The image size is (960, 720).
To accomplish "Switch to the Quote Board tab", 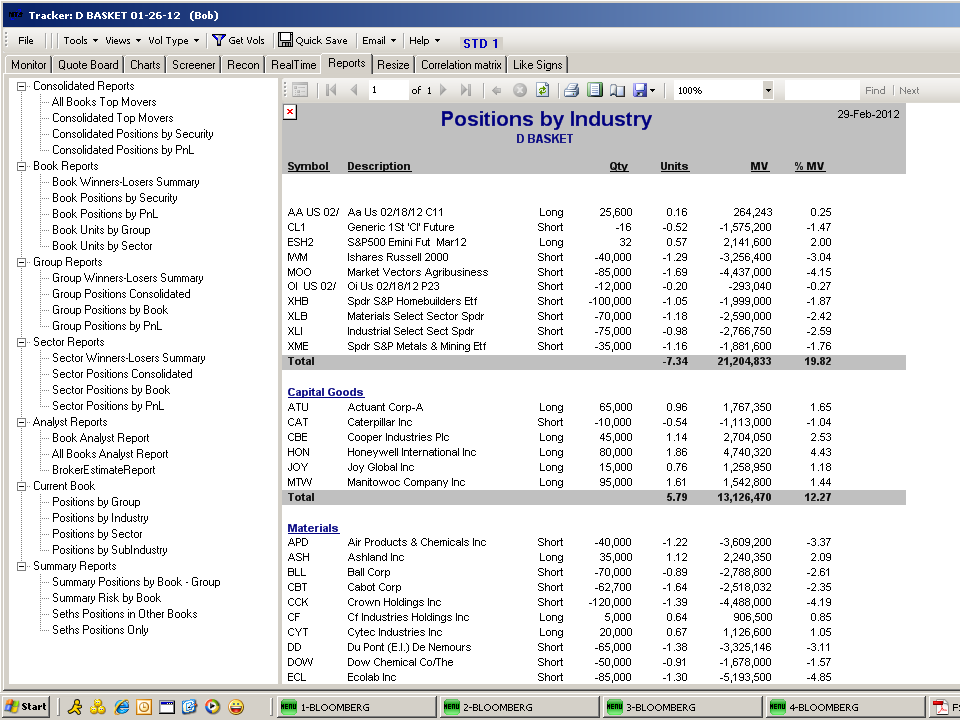I will click(88, 65).
